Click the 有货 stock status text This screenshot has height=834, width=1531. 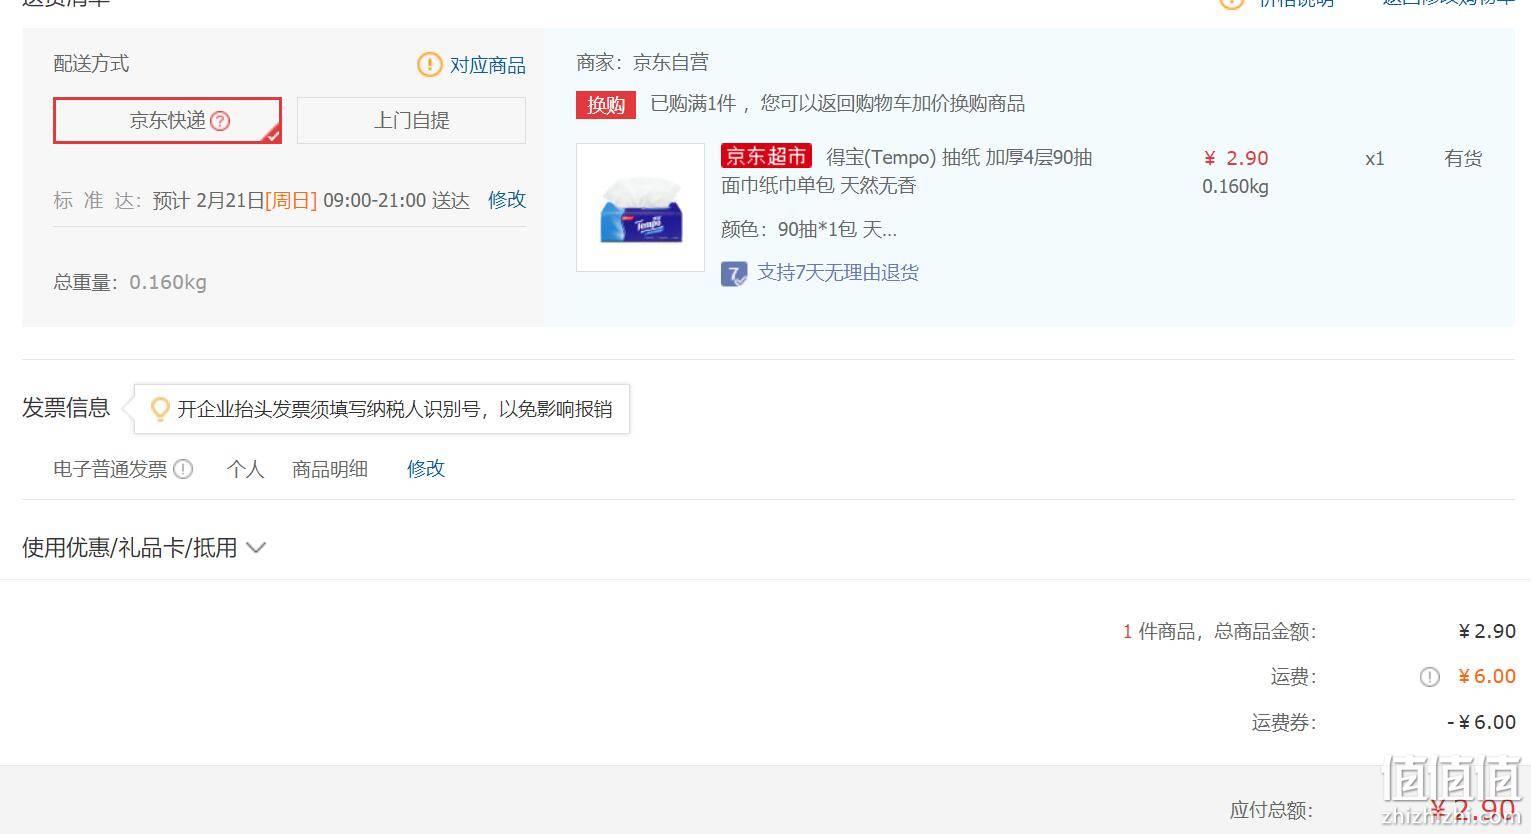click(1463, 158)
